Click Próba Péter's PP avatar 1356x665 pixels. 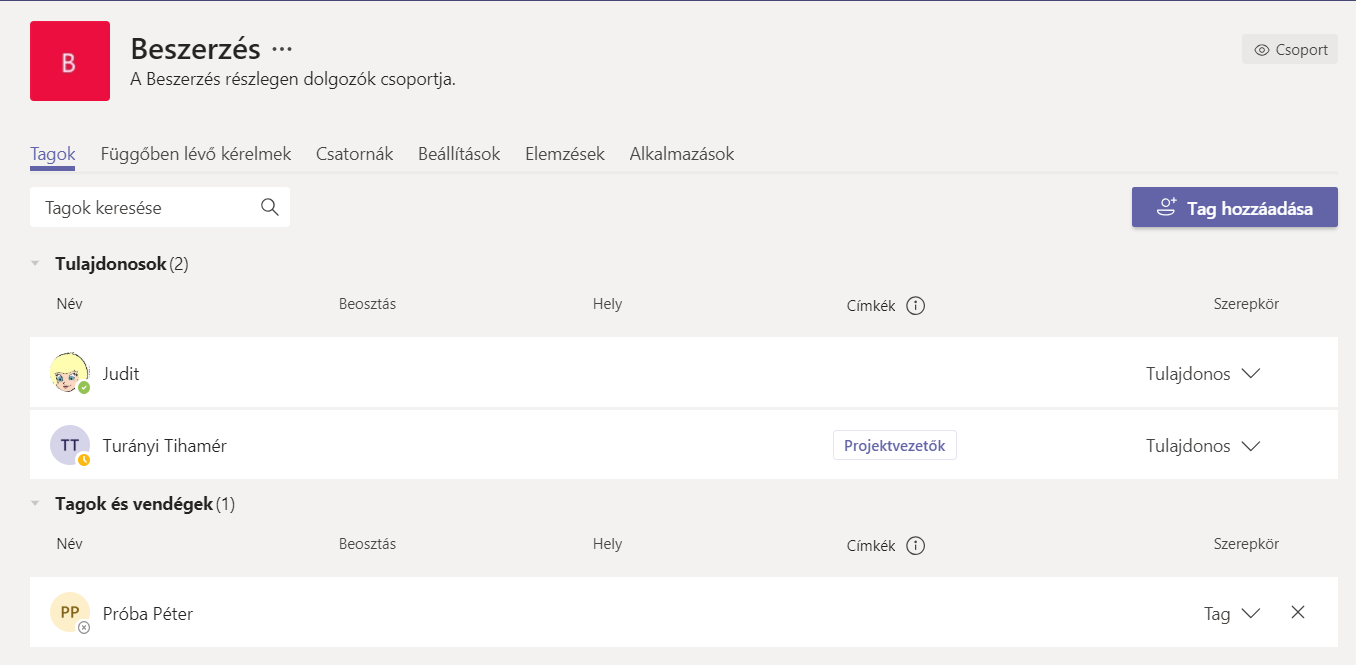pos(69,613)
